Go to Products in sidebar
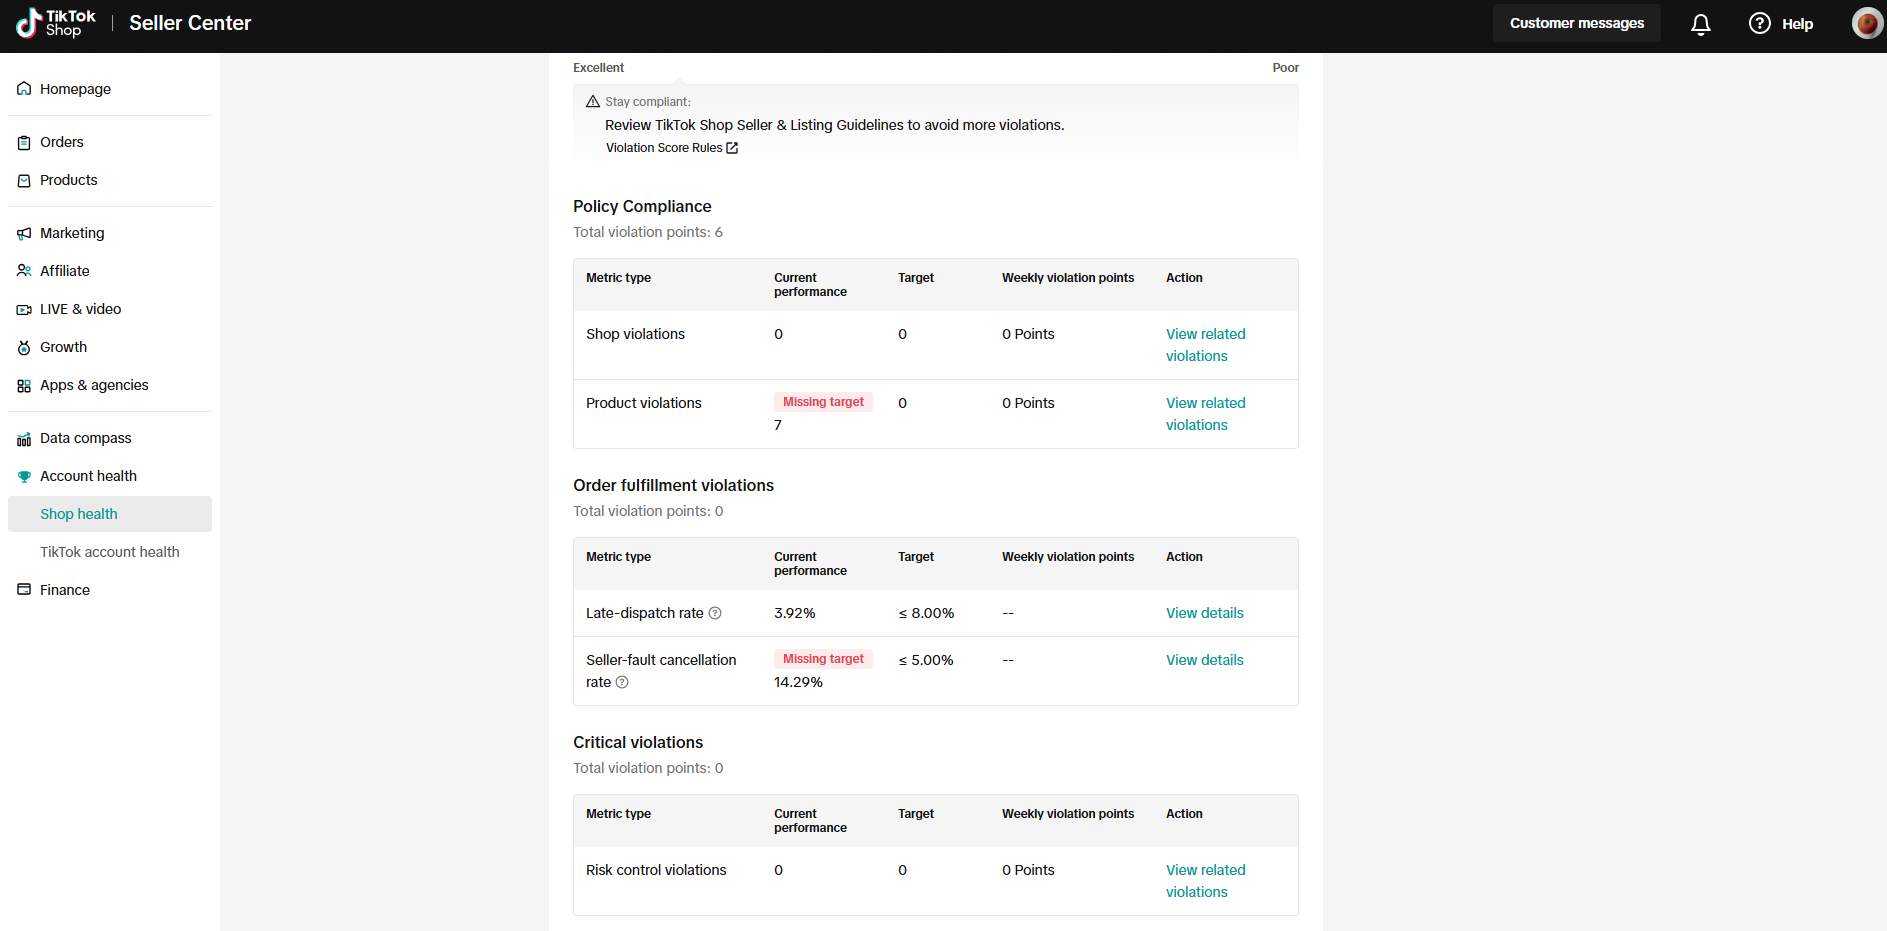Viewport: 1887px width, 931px height. pos(68,180)
